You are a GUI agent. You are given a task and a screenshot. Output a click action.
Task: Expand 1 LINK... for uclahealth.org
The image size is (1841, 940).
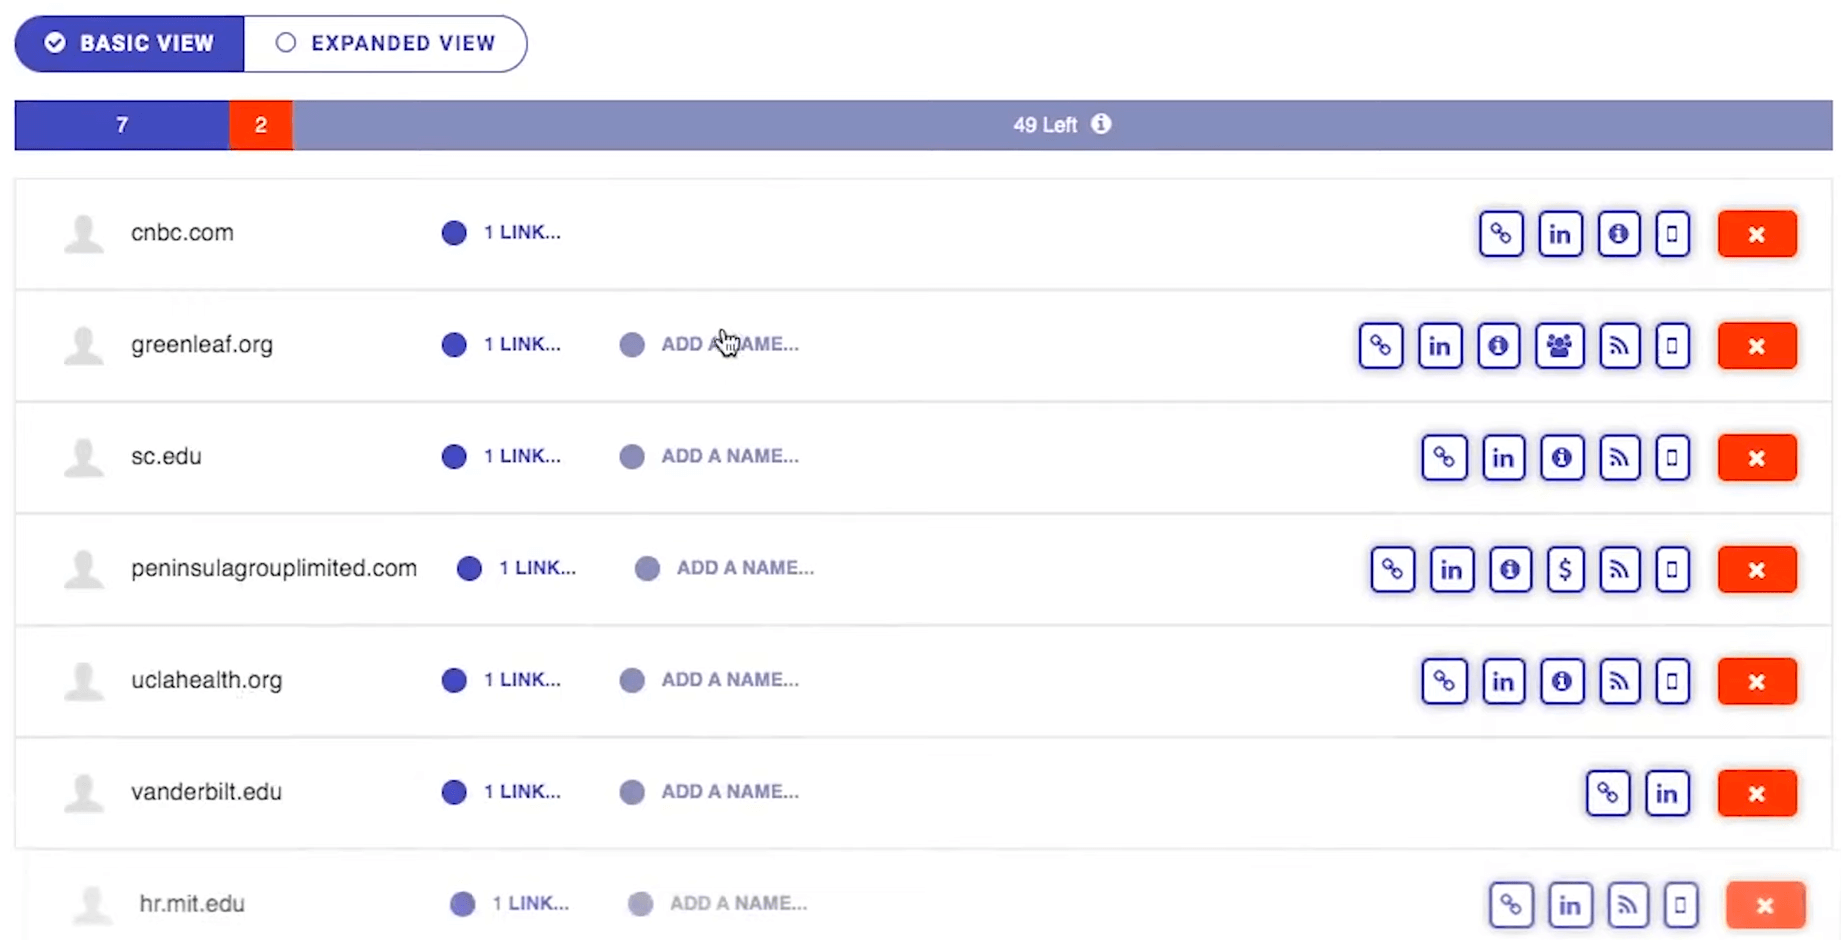pyautogui.click(x=522, y=680)
